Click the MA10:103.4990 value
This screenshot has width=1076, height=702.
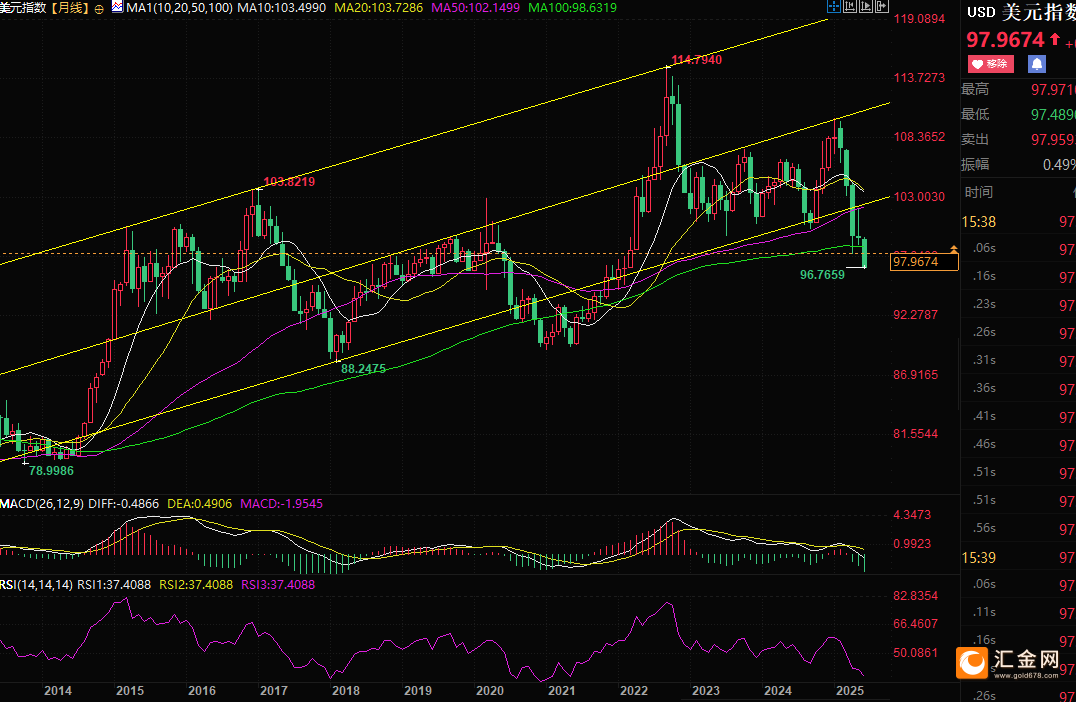282,8
